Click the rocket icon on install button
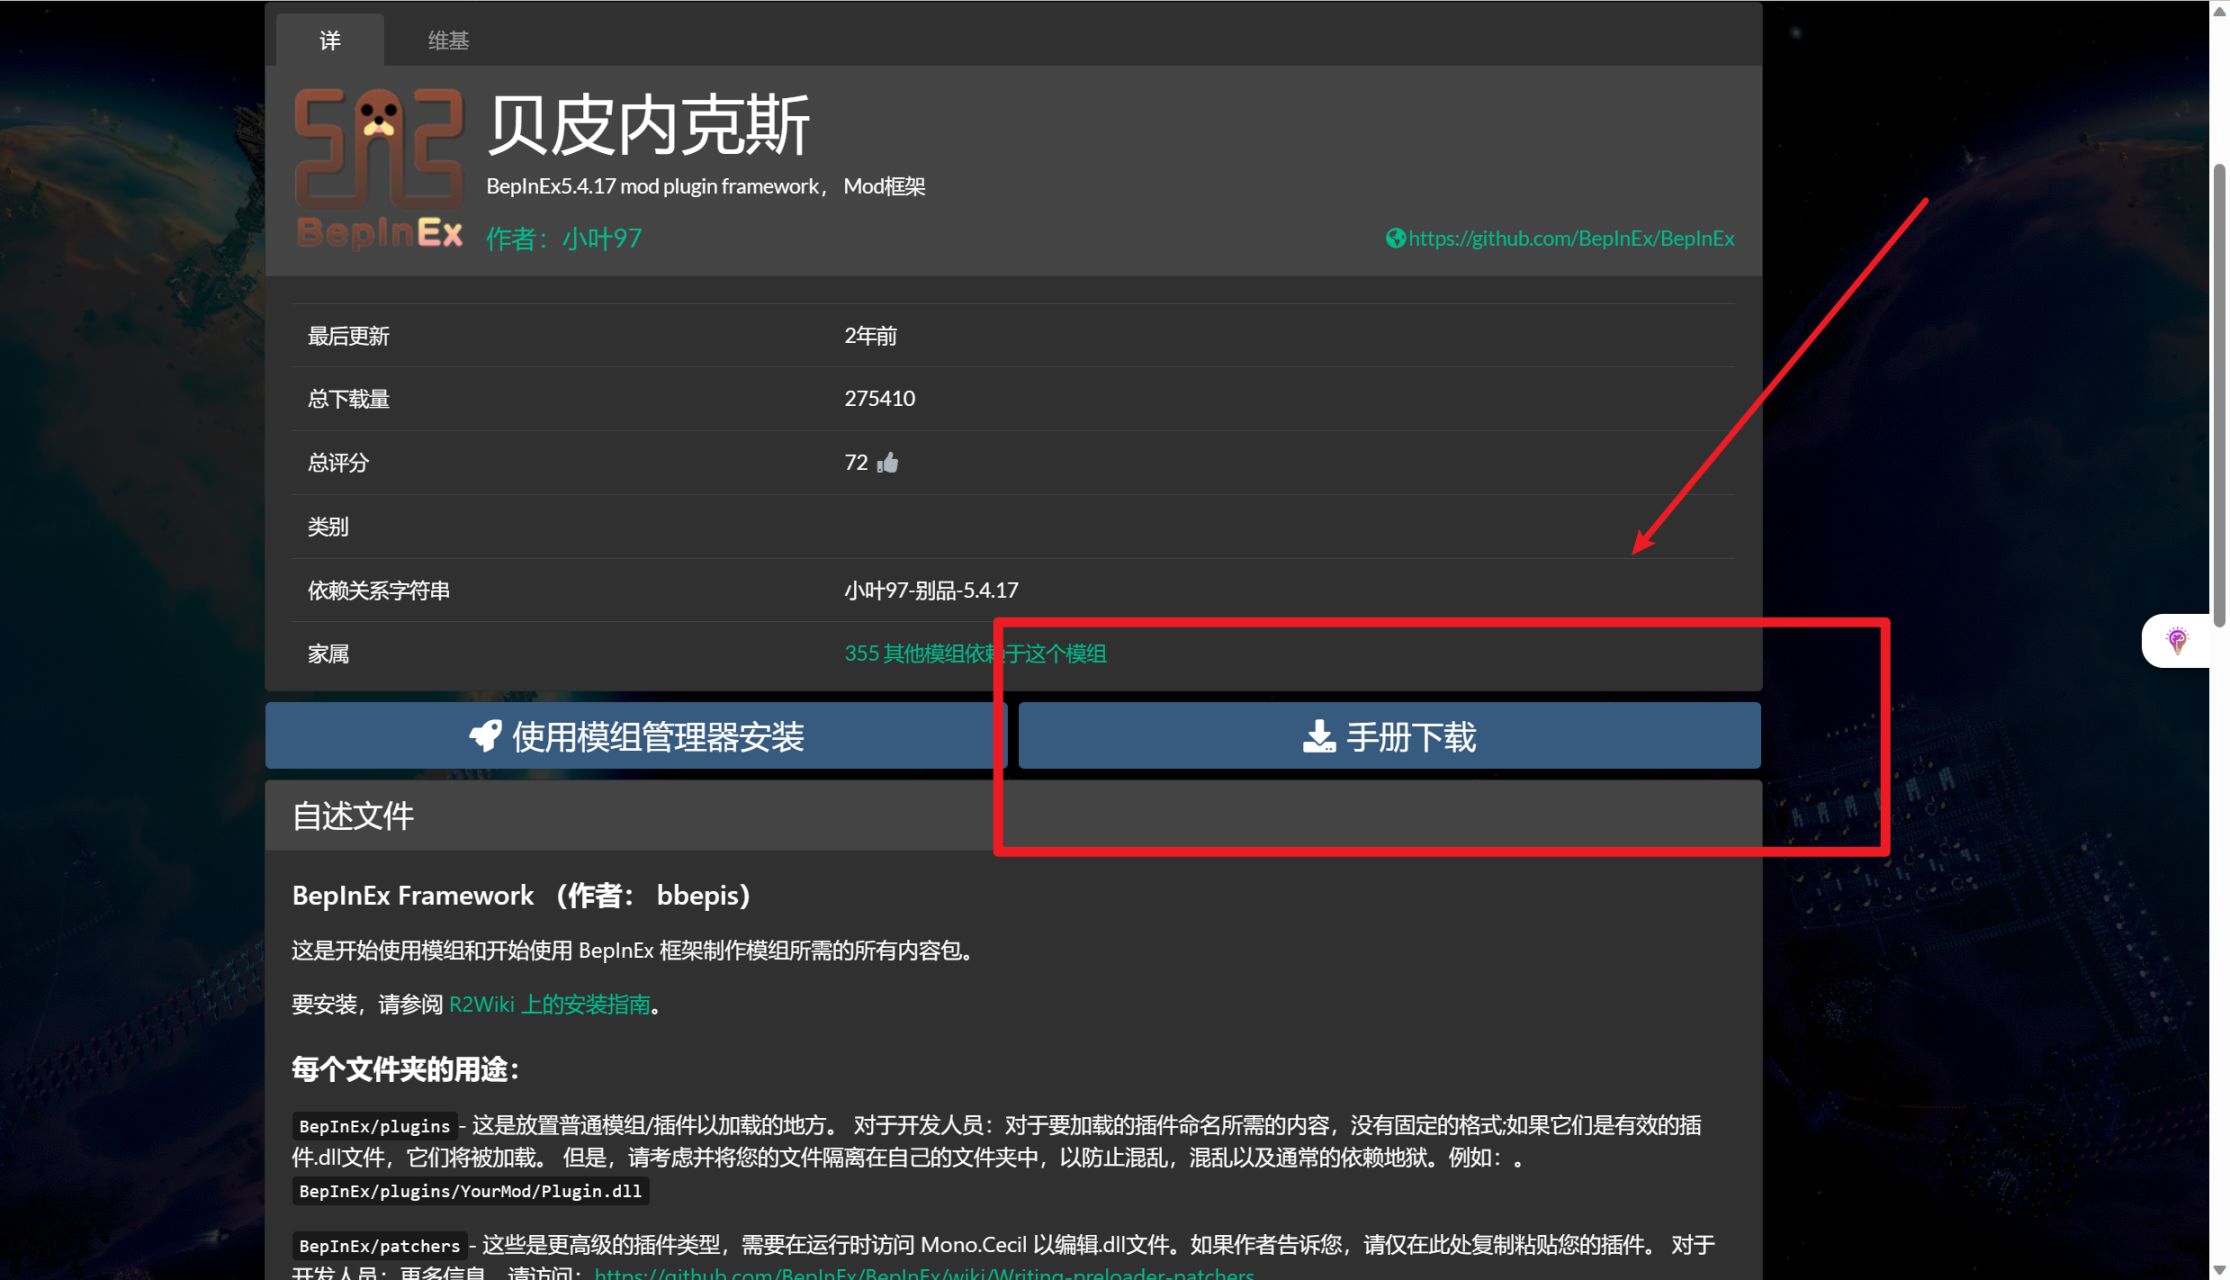 pos(486,736)
